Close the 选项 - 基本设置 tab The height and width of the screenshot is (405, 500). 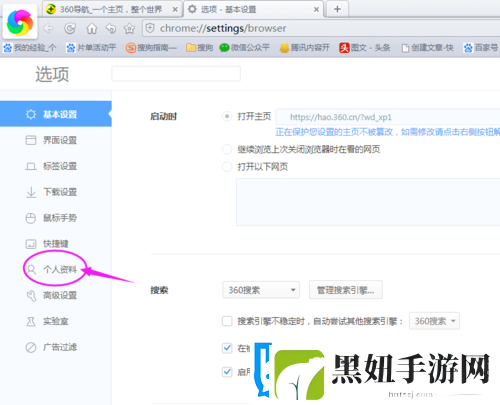(316, 10)
